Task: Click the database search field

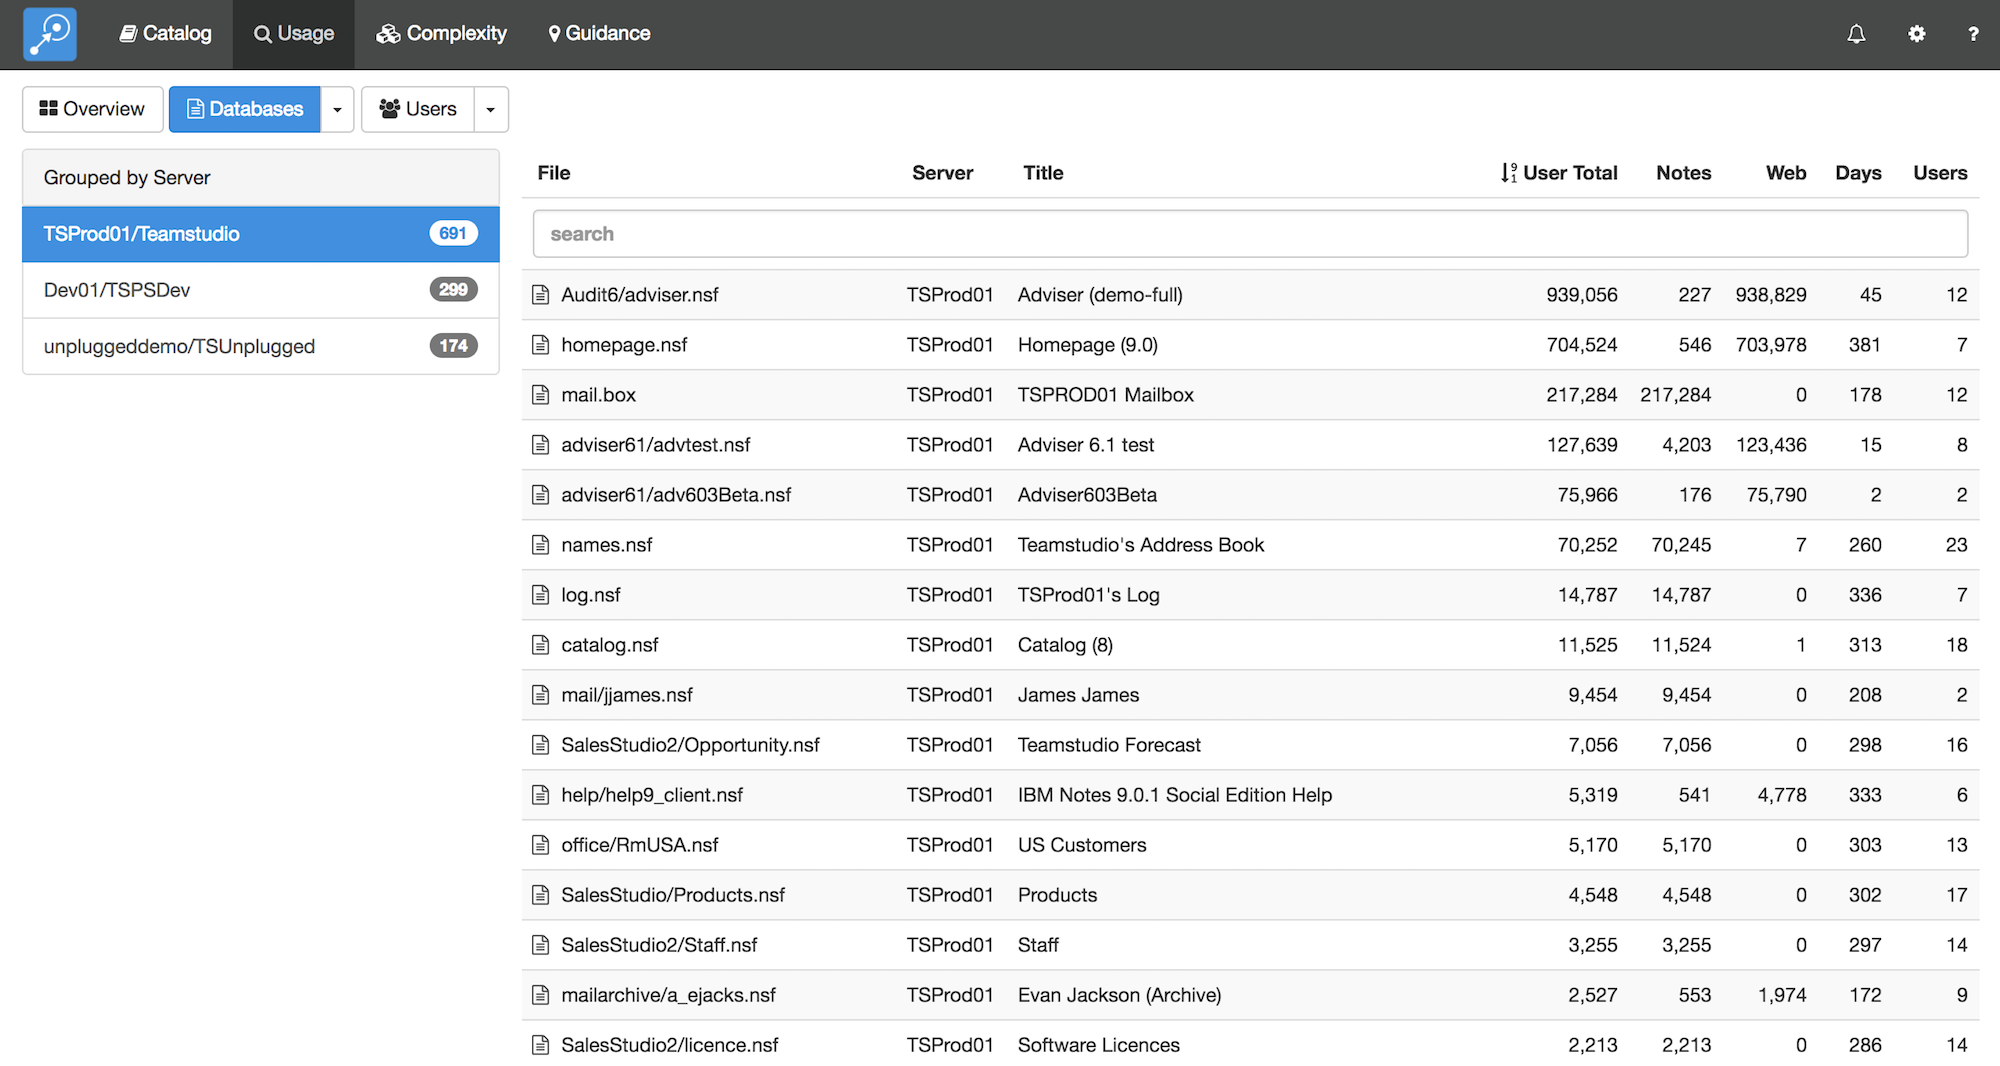Action: [x=1250, y=234]
